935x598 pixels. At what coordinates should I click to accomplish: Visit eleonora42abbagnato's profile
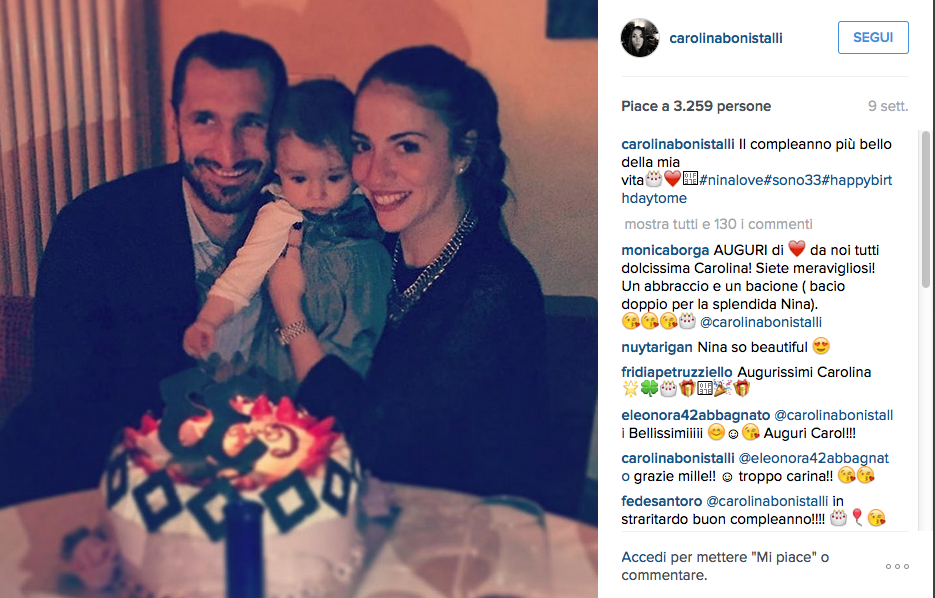point(695,415)
